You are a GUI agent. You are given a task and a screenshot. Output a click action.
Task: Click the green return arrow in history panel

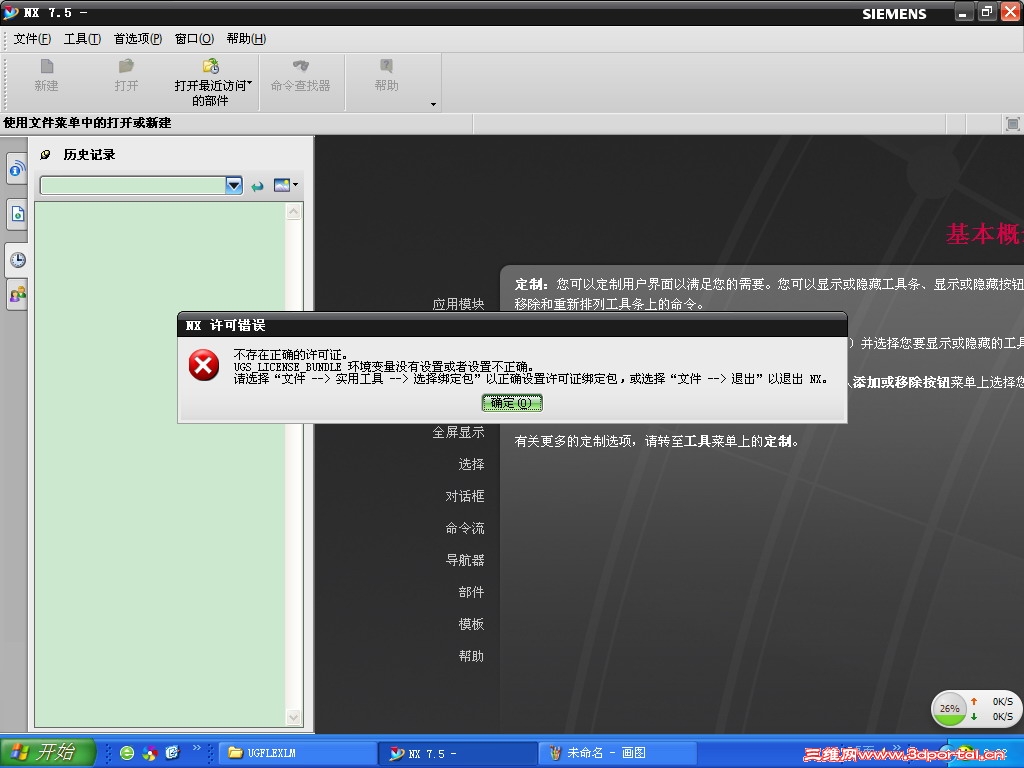pyautogui.click(x=257, y=186)
